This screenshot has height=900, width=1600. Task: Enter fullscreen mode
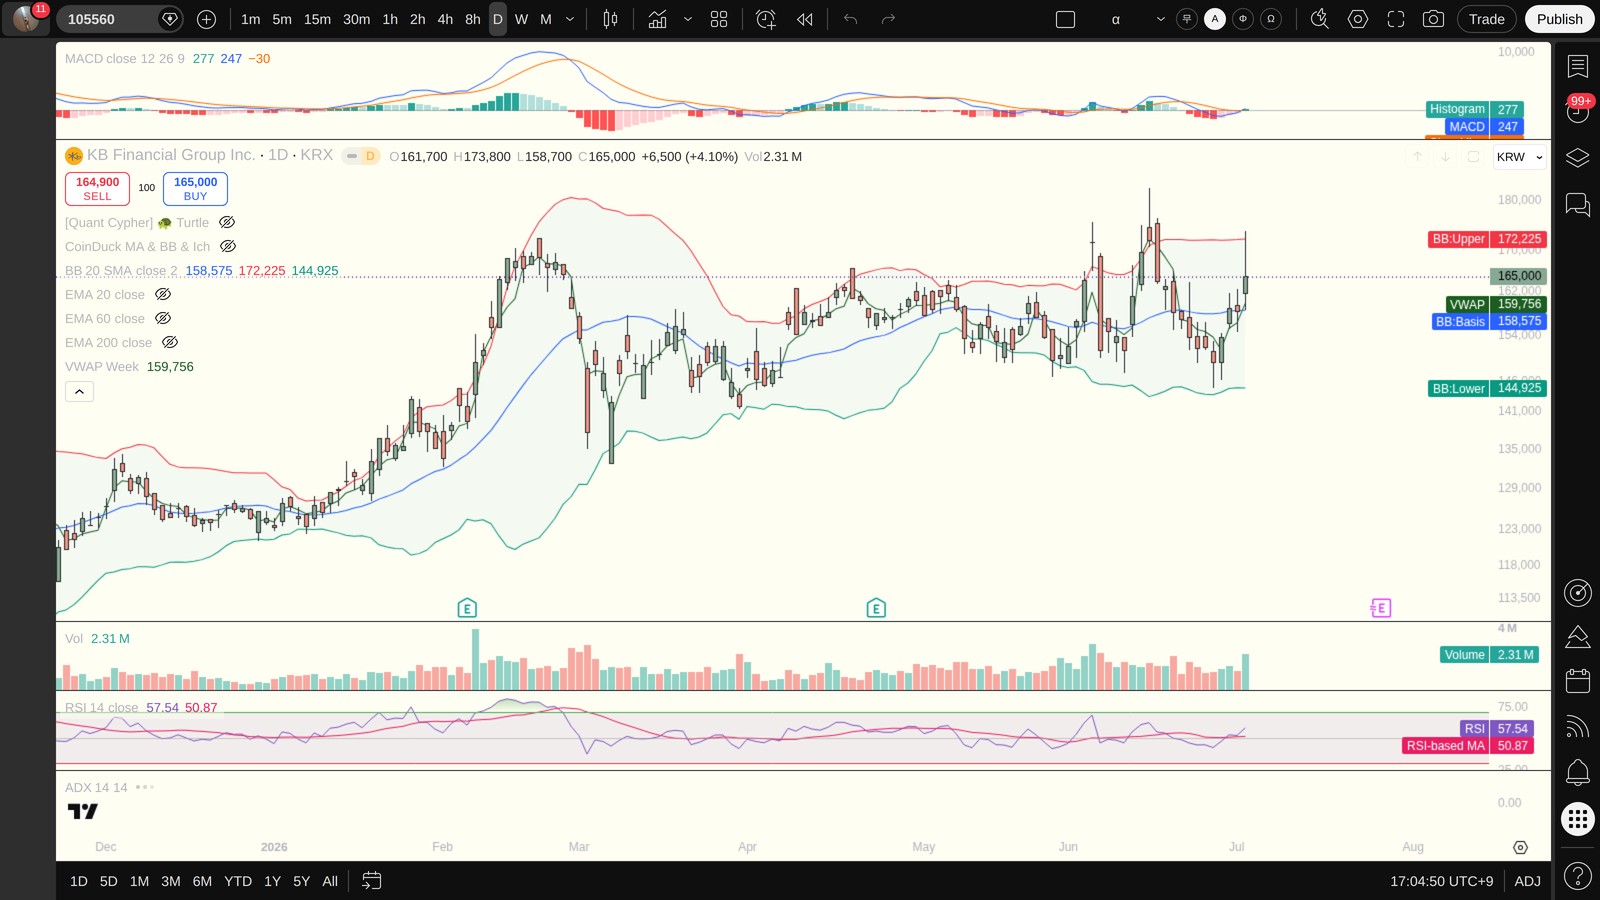1396,19
